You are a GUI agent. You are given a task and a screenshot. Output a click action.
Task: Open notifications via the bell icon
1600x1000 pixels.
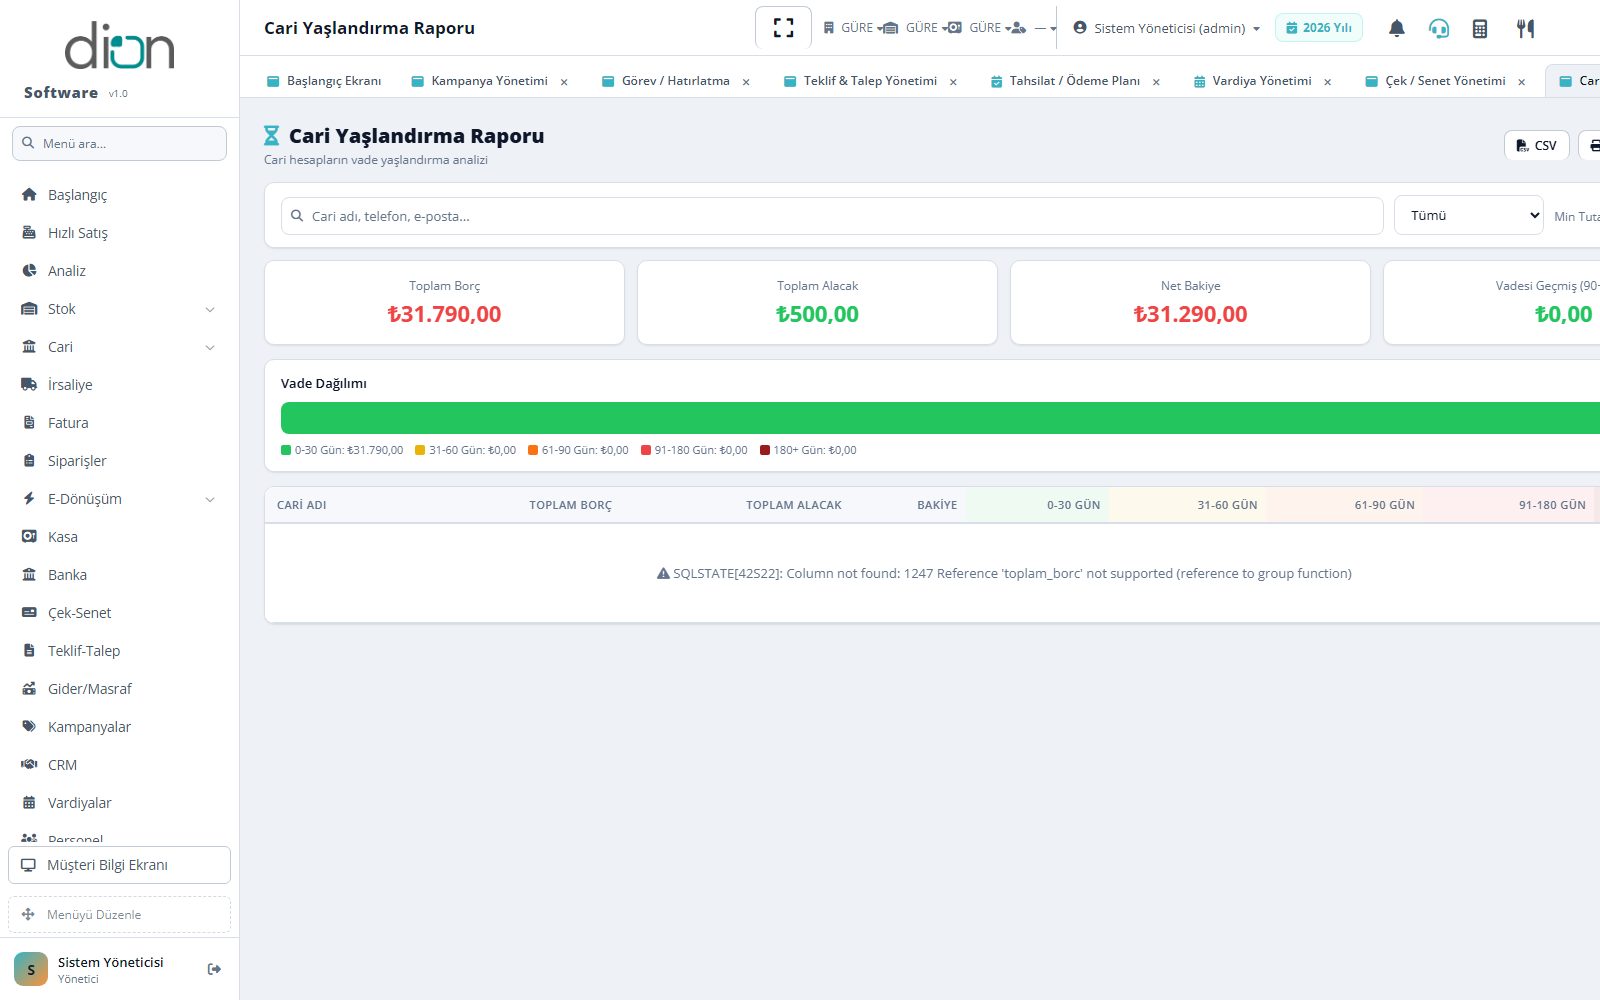[x=1397, y=28]
